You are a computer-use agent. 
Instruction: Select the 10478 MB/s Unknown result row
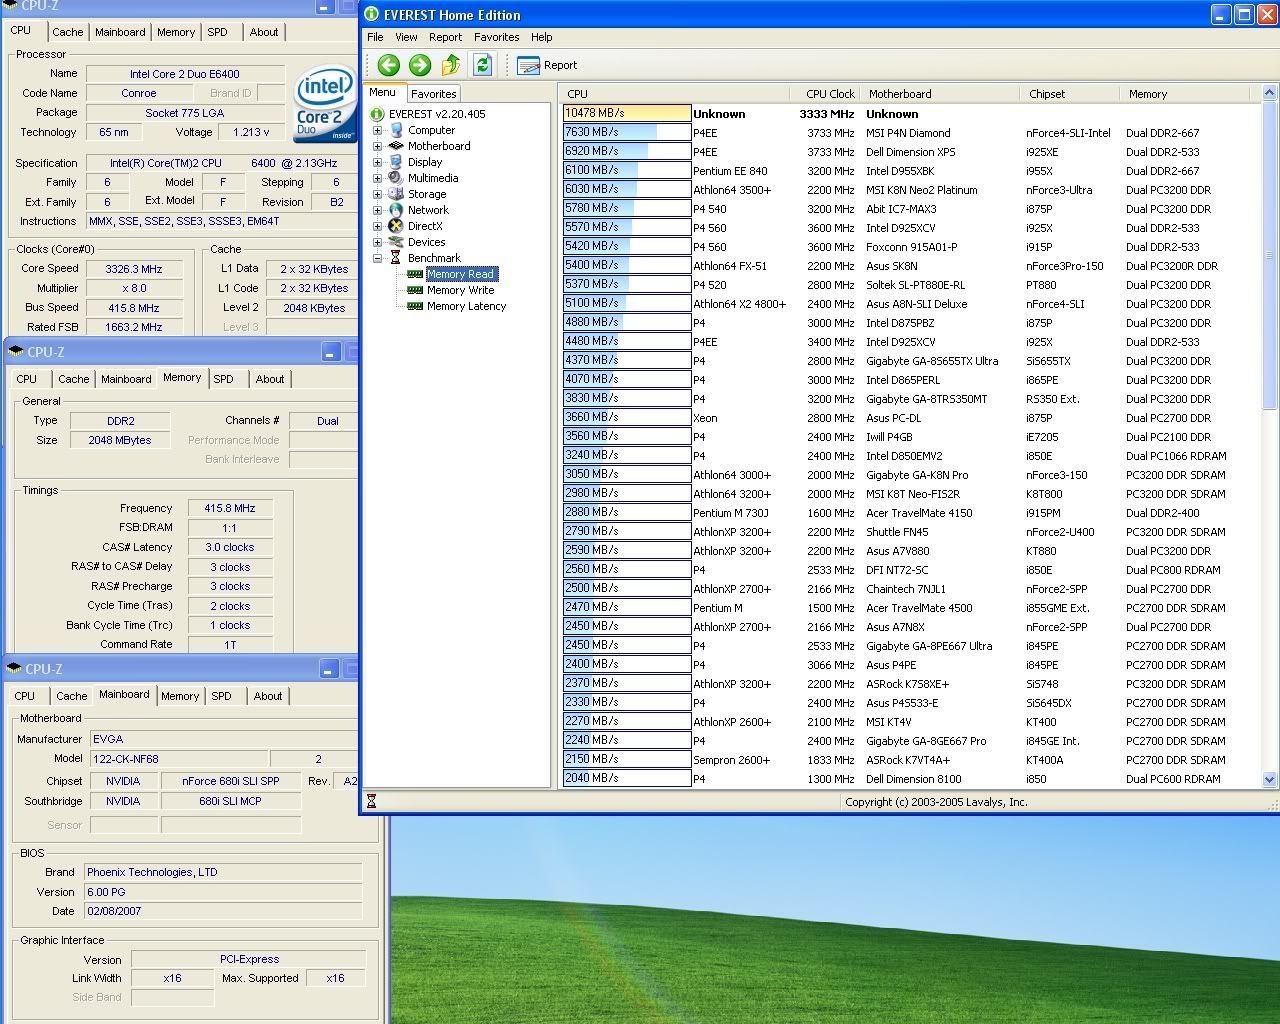[910, 113]
